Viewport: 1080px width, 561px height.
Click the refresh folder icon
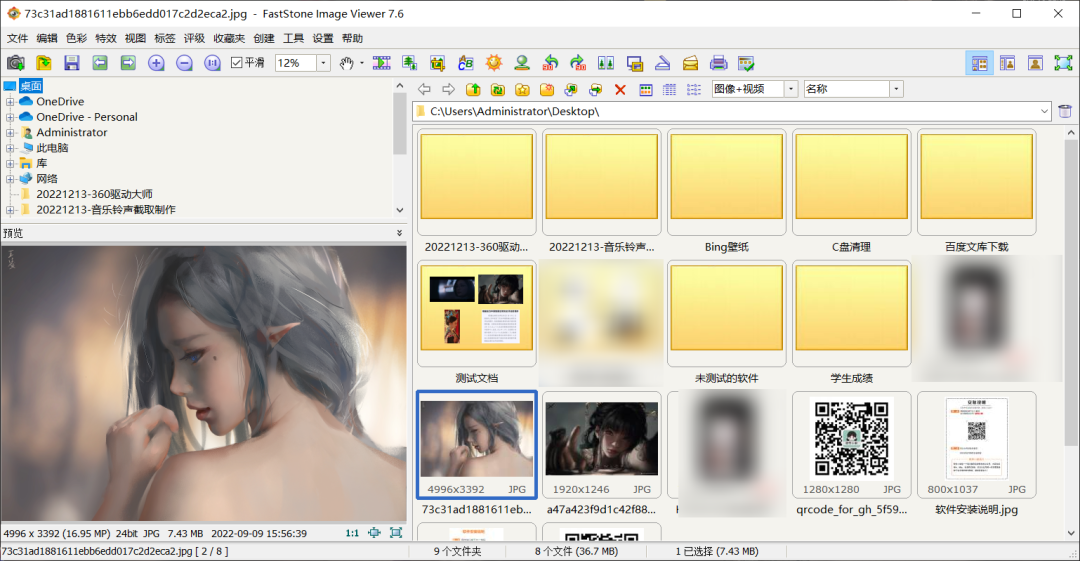point(498,90)
